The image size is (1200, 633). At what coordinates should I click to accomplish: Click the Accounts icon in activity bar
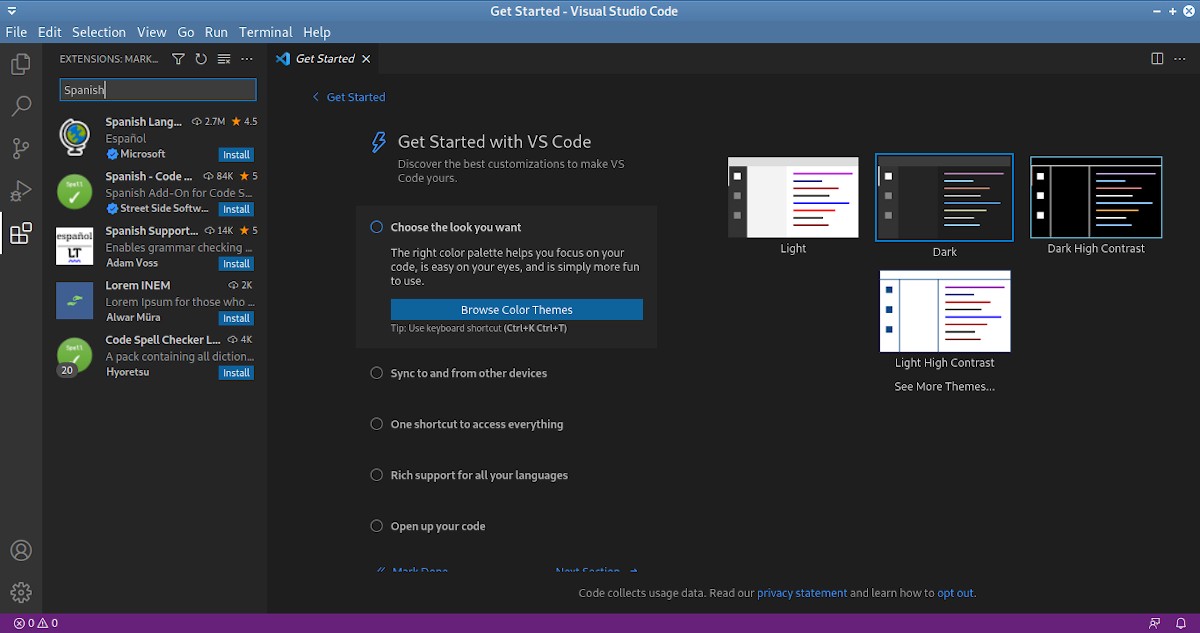(x=20, y=551)
